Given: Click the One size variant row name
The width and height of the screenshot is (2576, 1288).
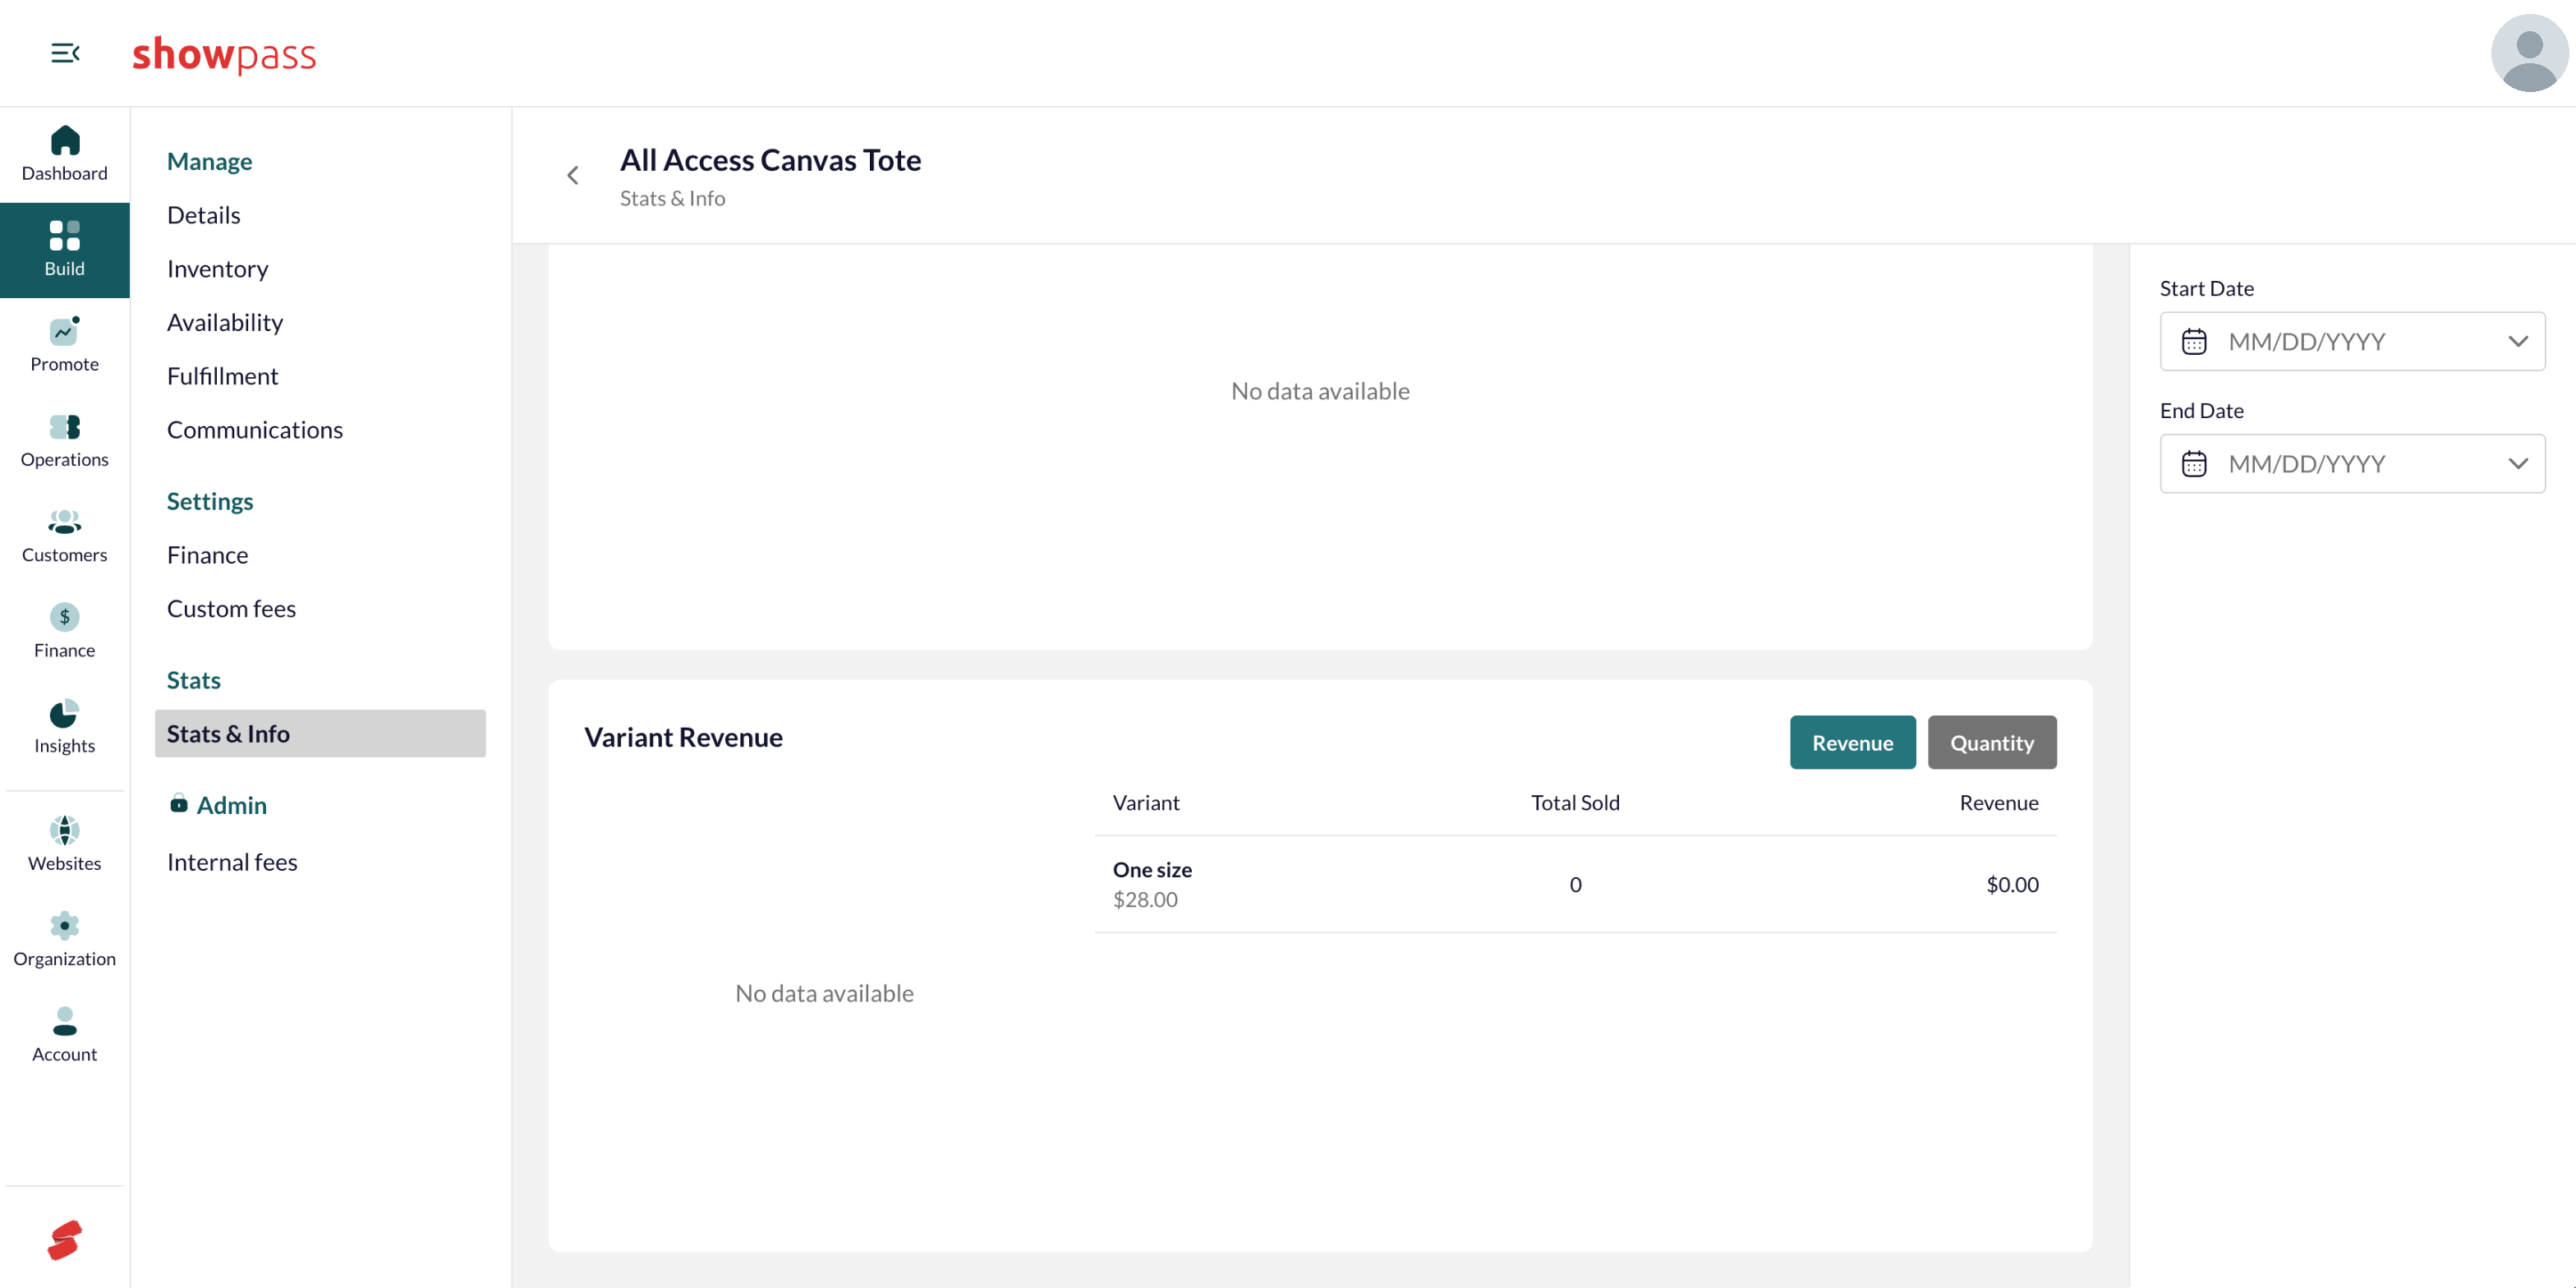Looking at the screenshot, I should point(1152,870).
